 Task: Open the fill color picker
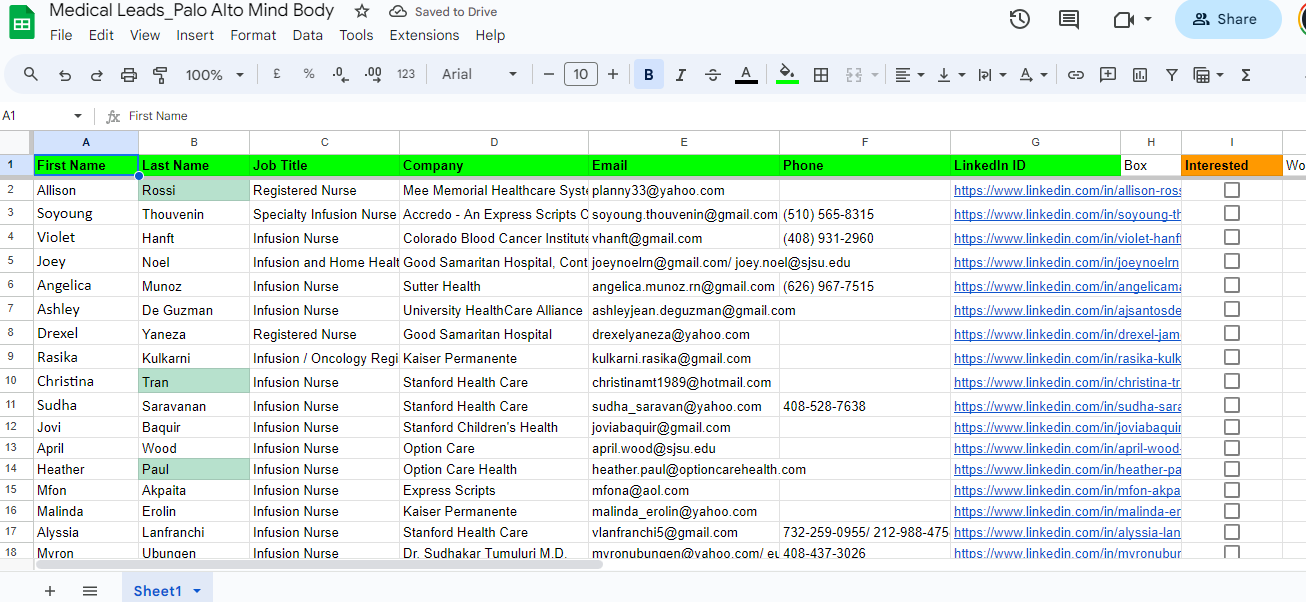pyautogui.click(x=787, y=75)
